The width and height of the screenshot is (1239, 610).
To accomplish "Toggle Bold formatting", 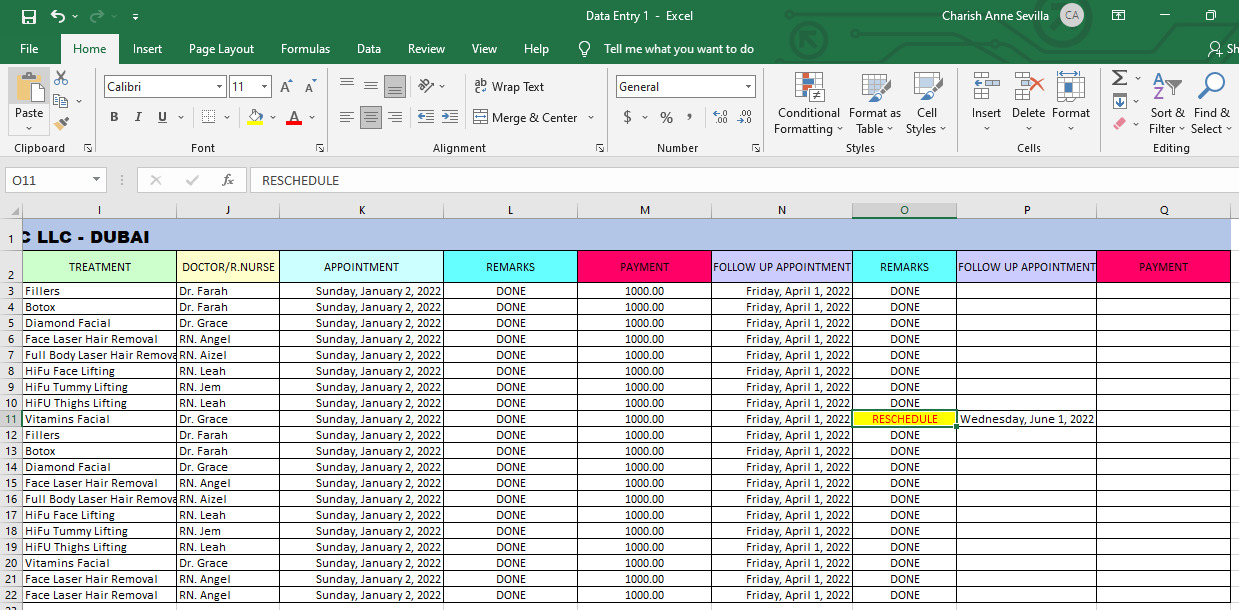I will coord(113,117).
